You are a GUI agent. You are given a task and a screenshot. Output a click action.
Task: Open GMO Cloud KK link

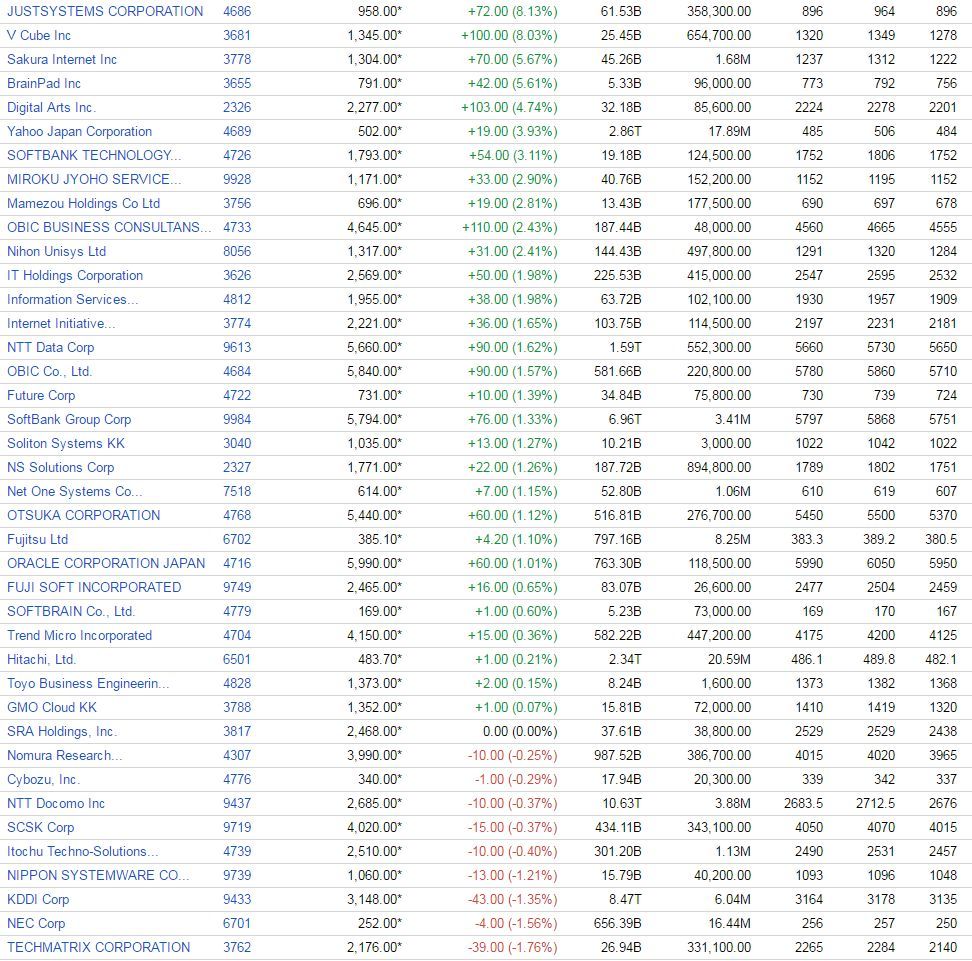(51, 708)
